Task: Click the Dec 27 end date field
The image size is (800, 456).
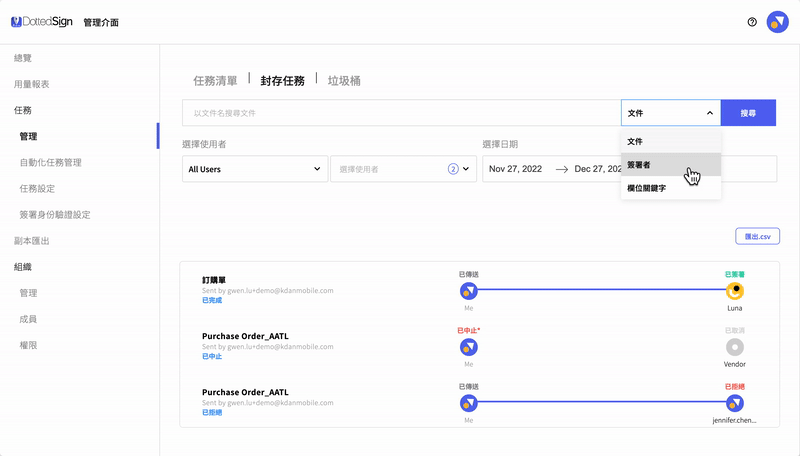Action: pyautogui.click(x=598, y=169)
